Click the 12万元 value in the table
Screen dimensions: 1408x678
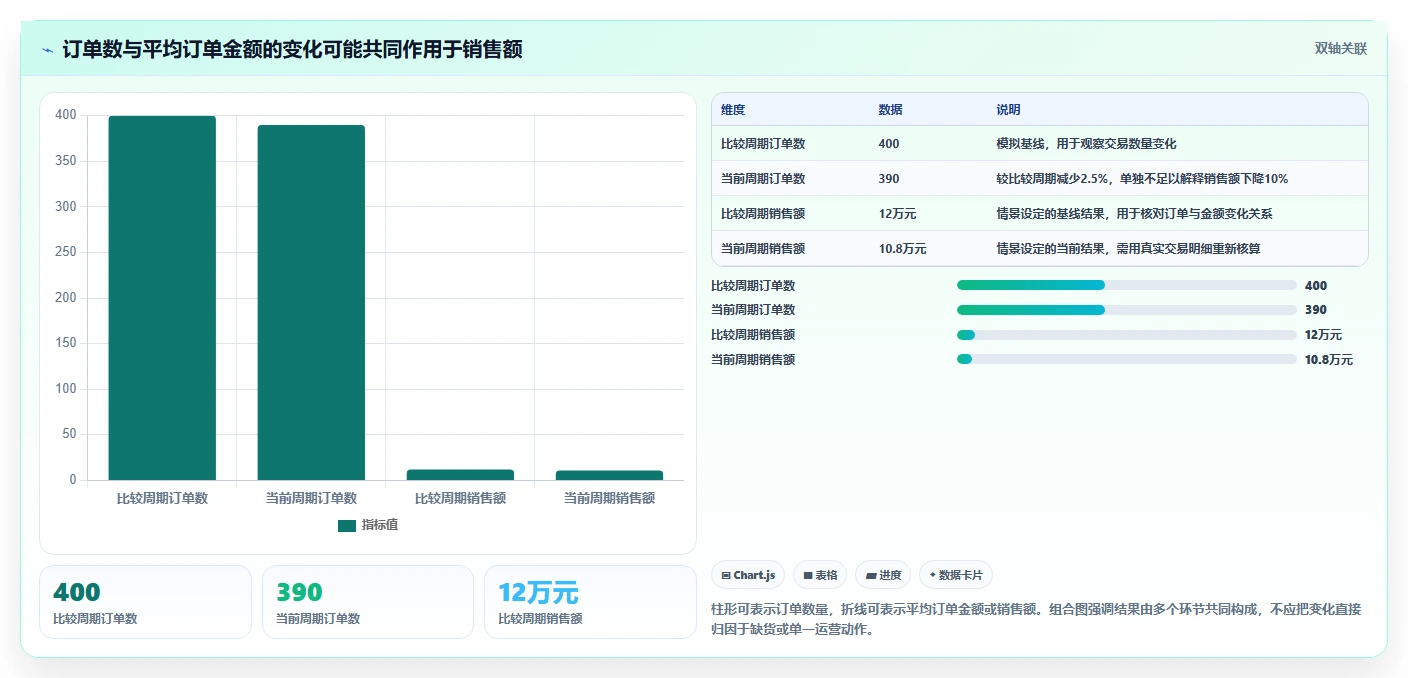[x=897, y=214]
